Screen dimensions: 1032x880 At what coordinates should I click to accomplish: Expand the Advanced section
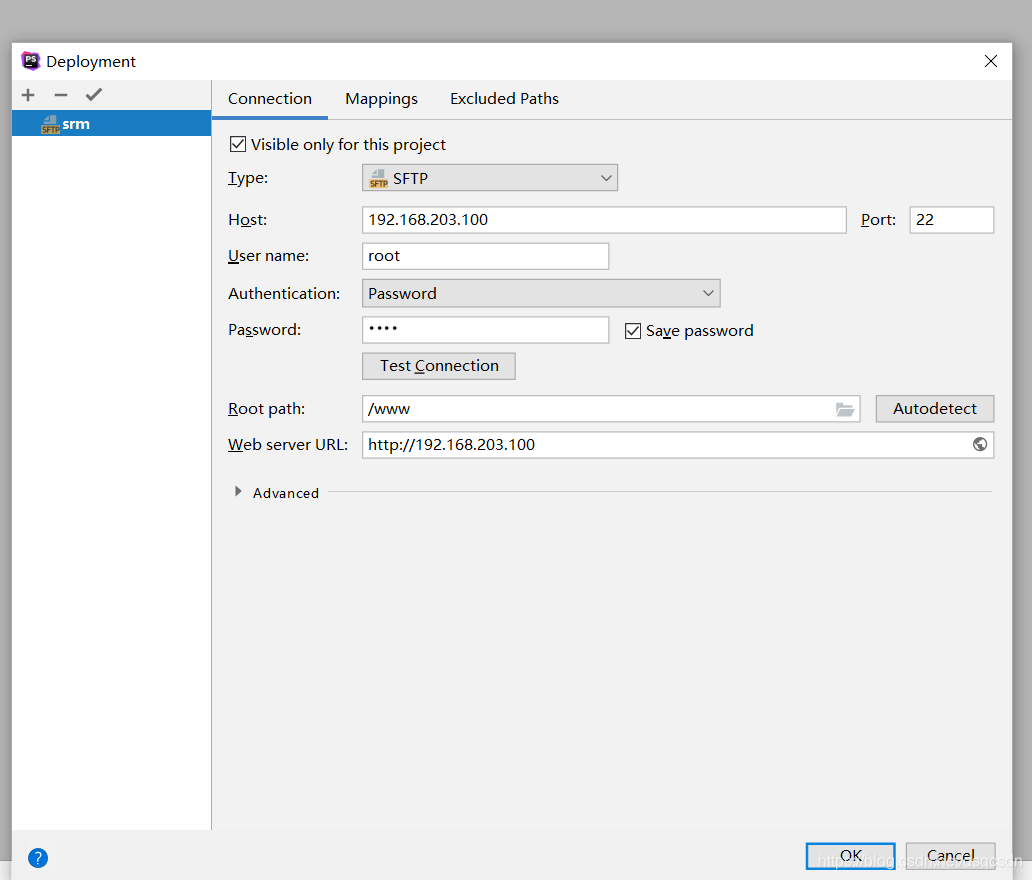click(x=238, y=492)
